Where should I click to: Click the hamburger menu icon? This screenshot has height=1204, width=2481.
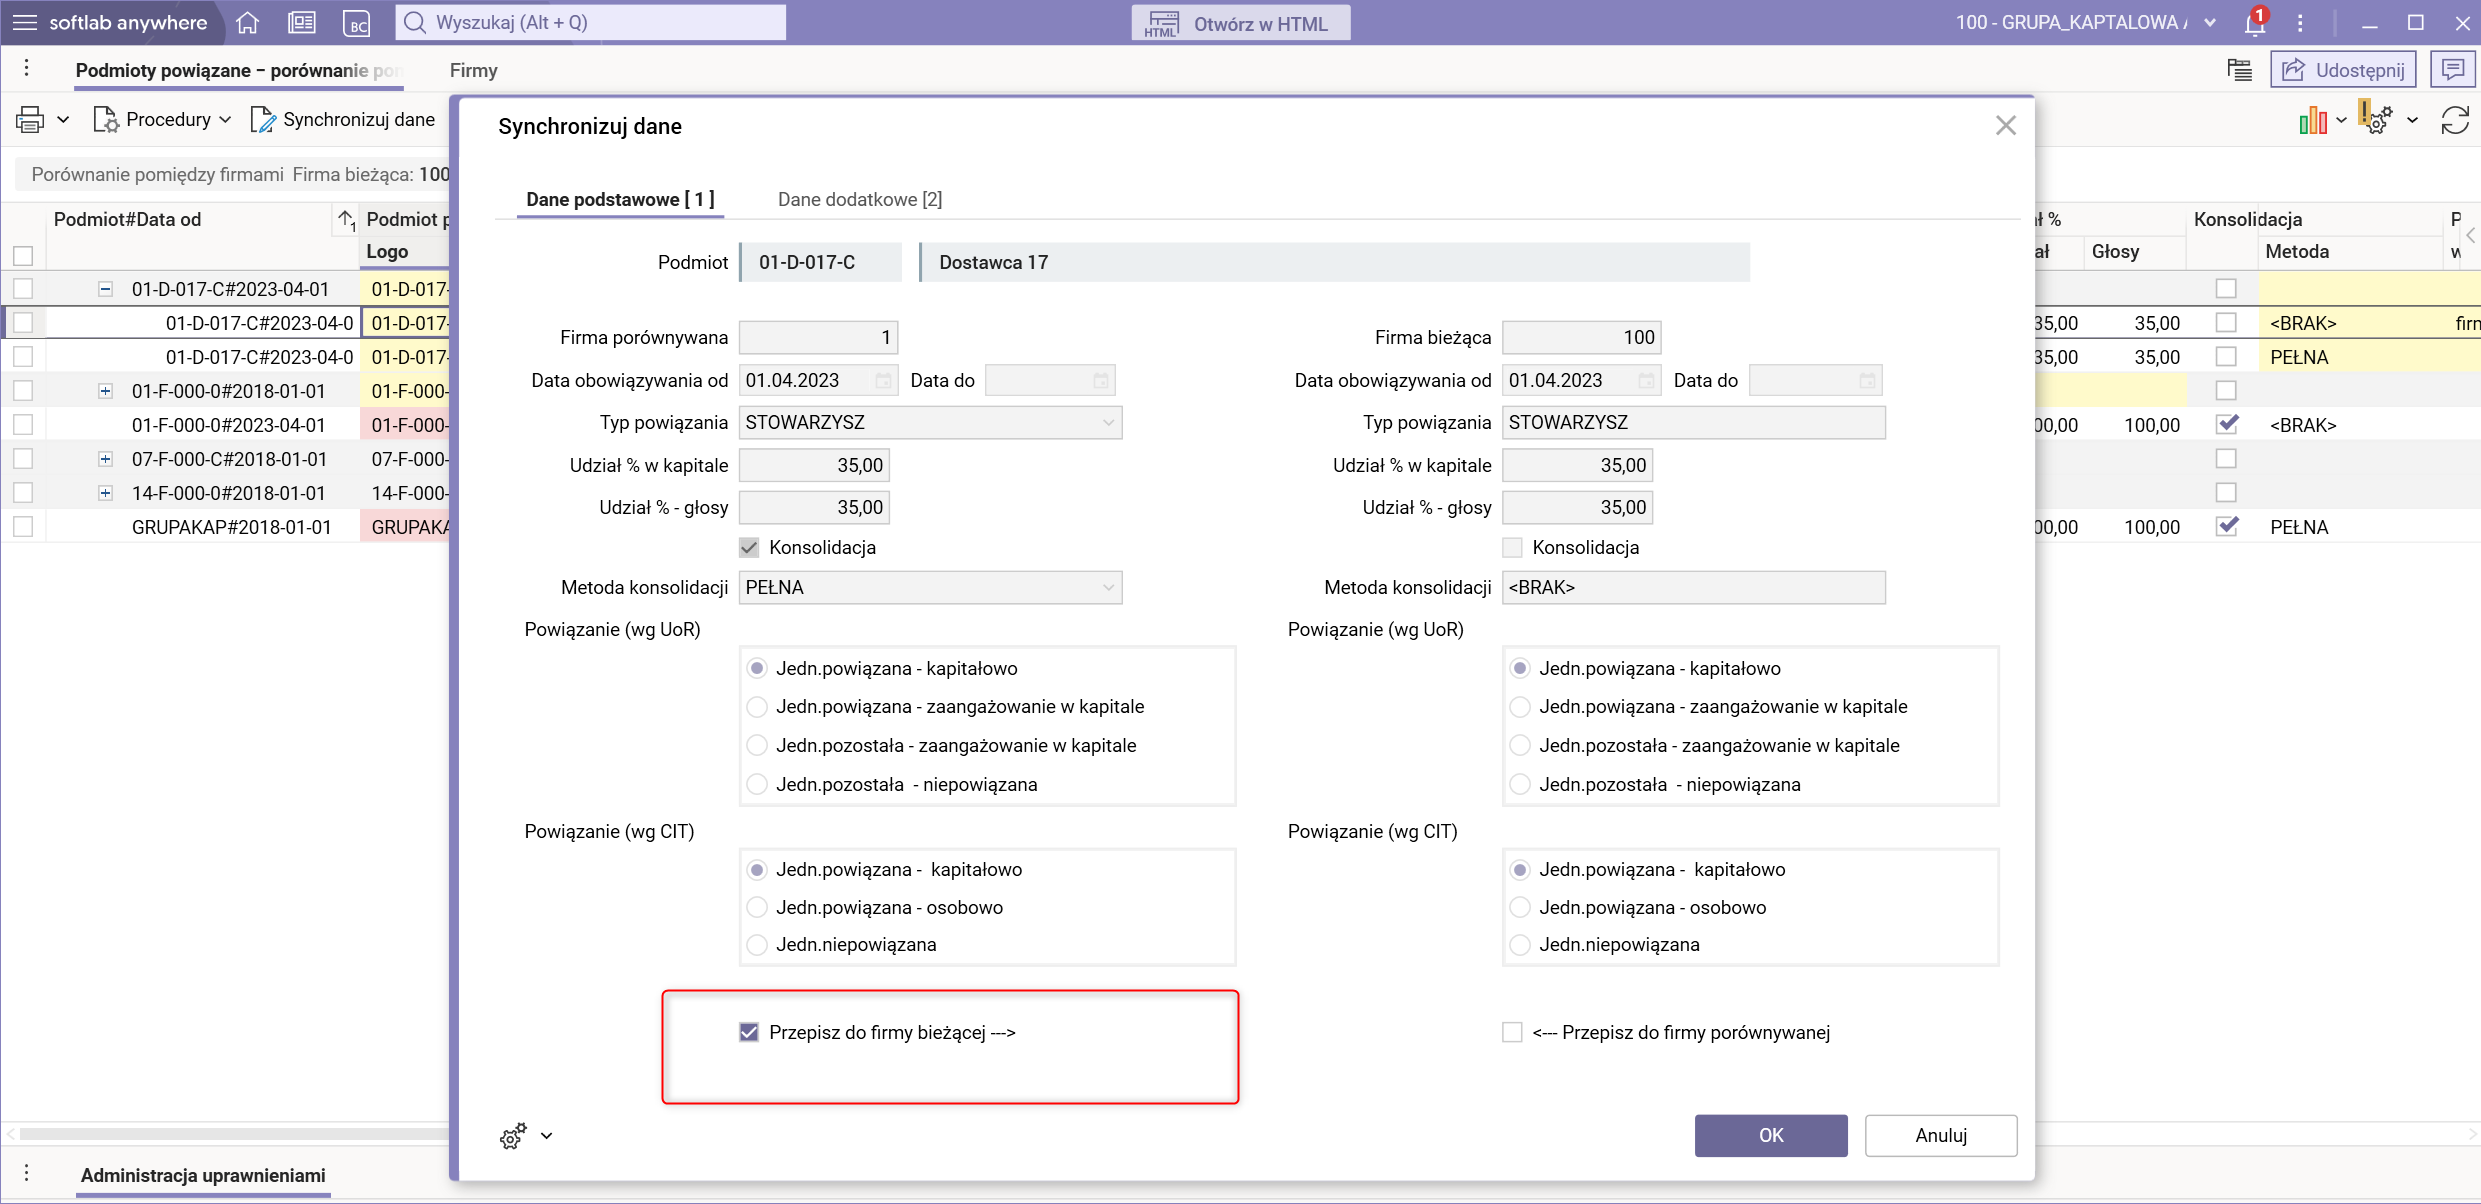(24, 22)
